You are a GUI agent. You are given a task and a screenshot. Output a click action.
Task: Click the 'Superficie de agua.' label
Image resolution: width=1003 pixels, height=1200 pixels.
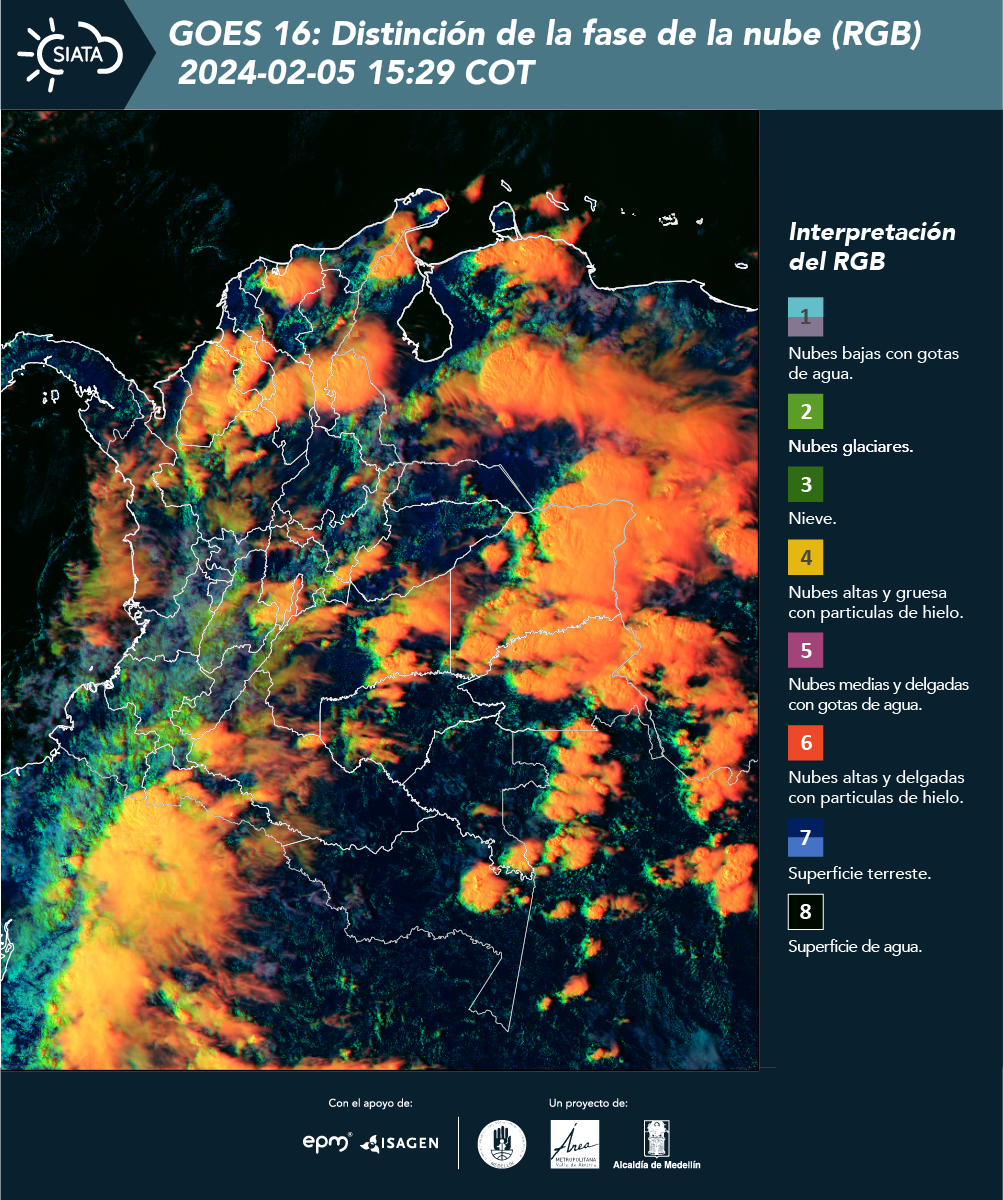[855, 946]
